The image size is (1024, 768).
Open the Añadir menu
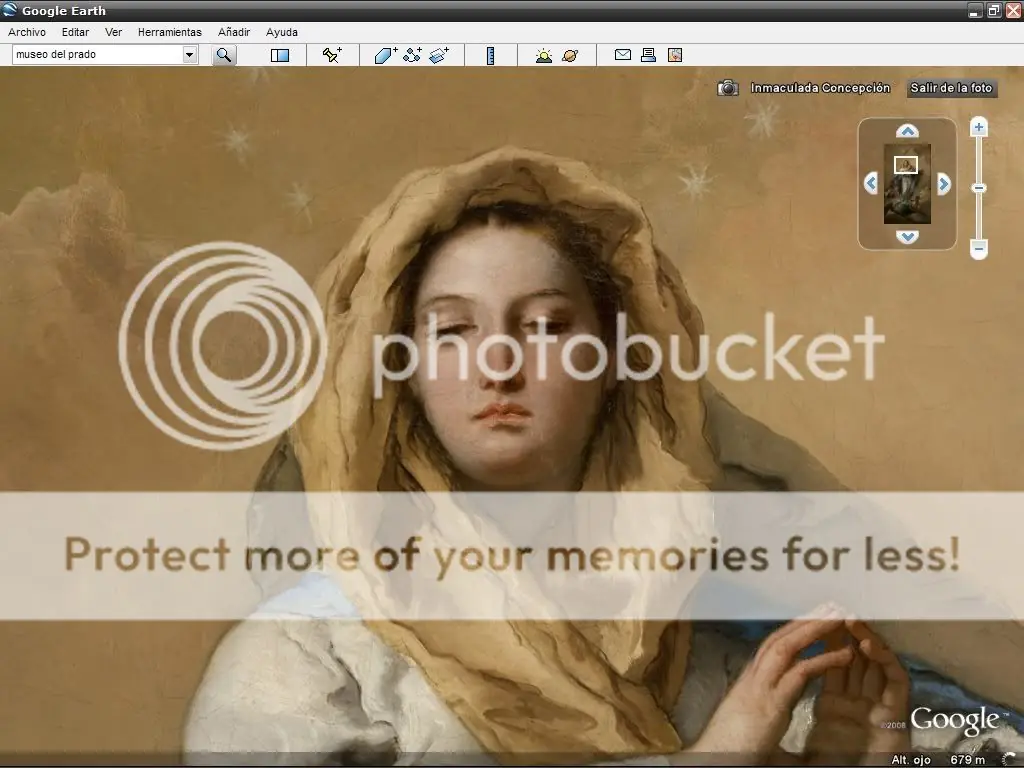[234, 32]
